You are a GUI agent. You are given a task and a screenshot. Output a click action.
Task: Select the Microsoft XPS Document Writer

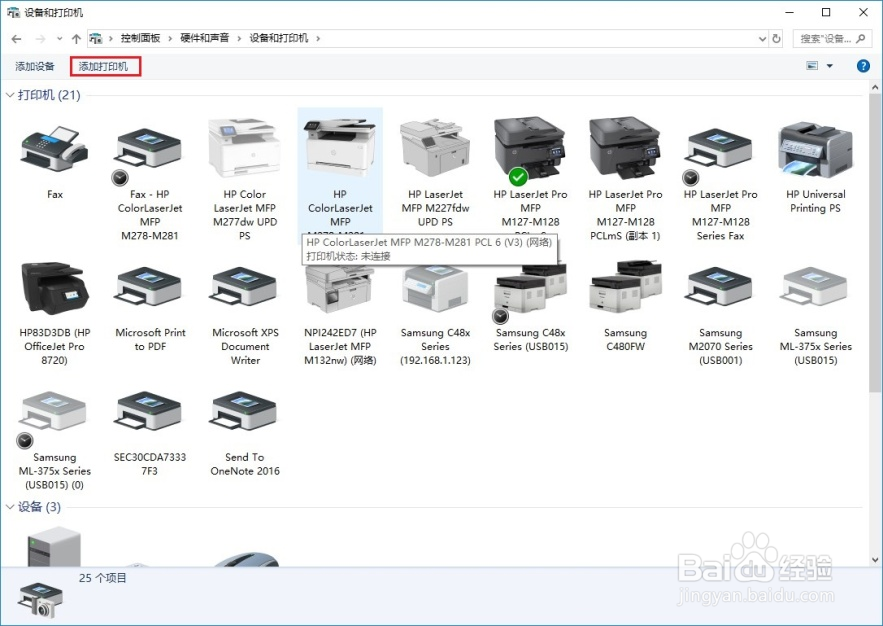click(x=243, y=290)
